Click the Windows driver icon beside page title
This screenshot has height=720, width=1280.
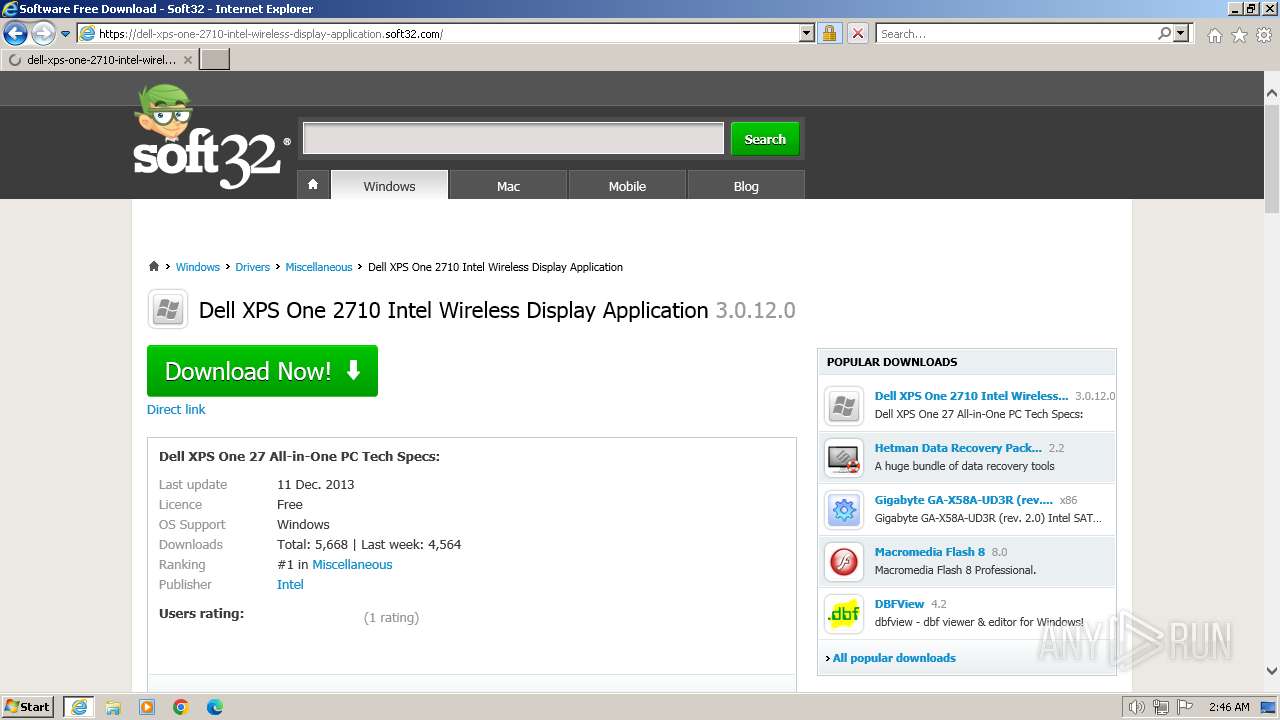[168, 309]
